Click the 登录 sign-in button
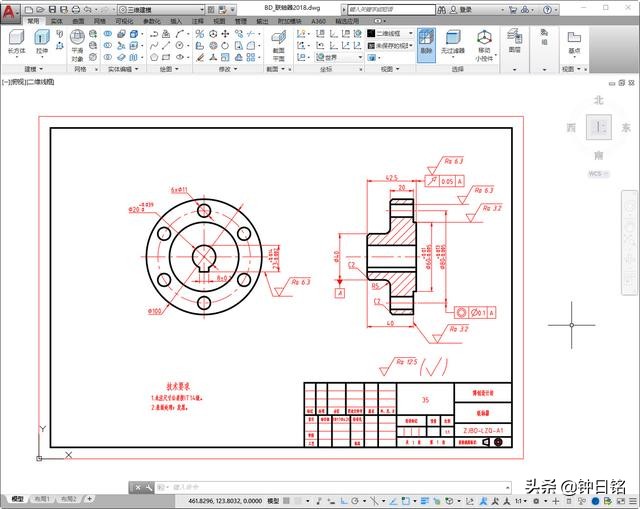640x509 pixels. tap(465, 8)
